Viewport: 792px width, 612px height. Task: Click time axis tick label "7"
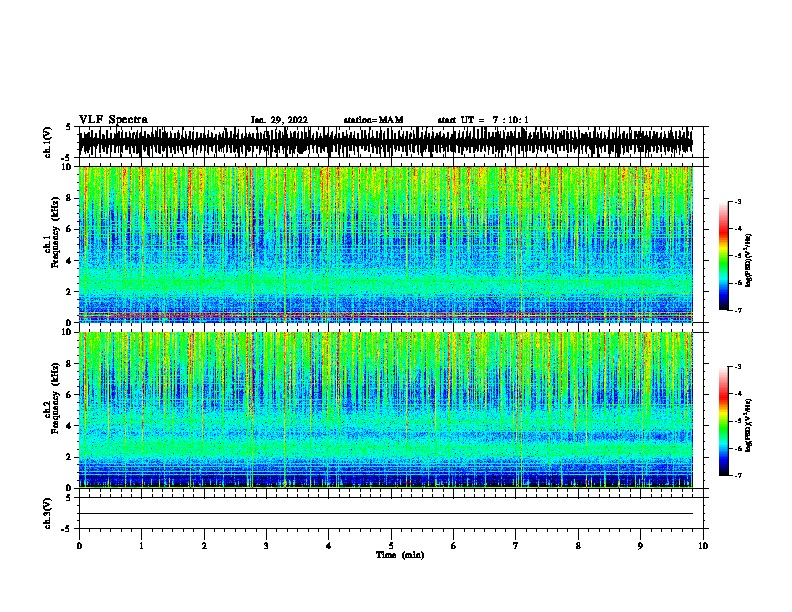(516, 546)
